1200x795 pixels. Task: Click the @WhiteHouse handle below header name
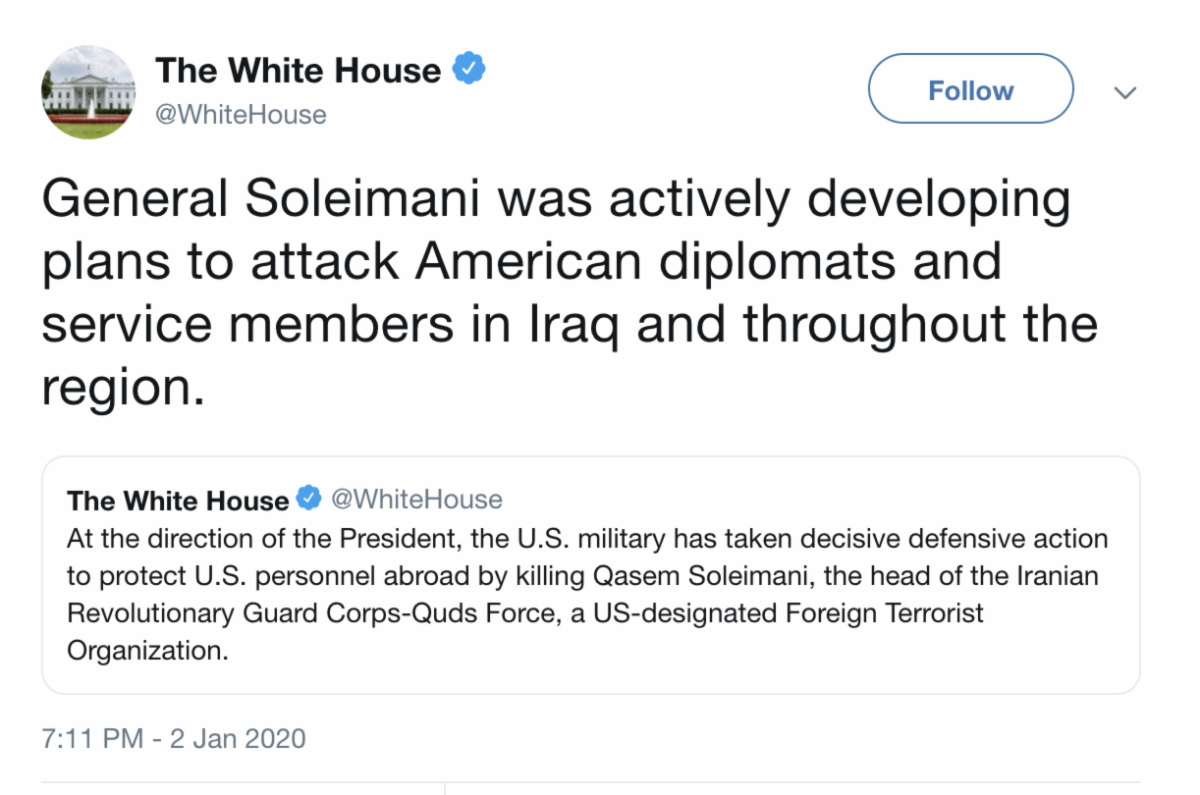pyautogui.click(x=241, y=115)
